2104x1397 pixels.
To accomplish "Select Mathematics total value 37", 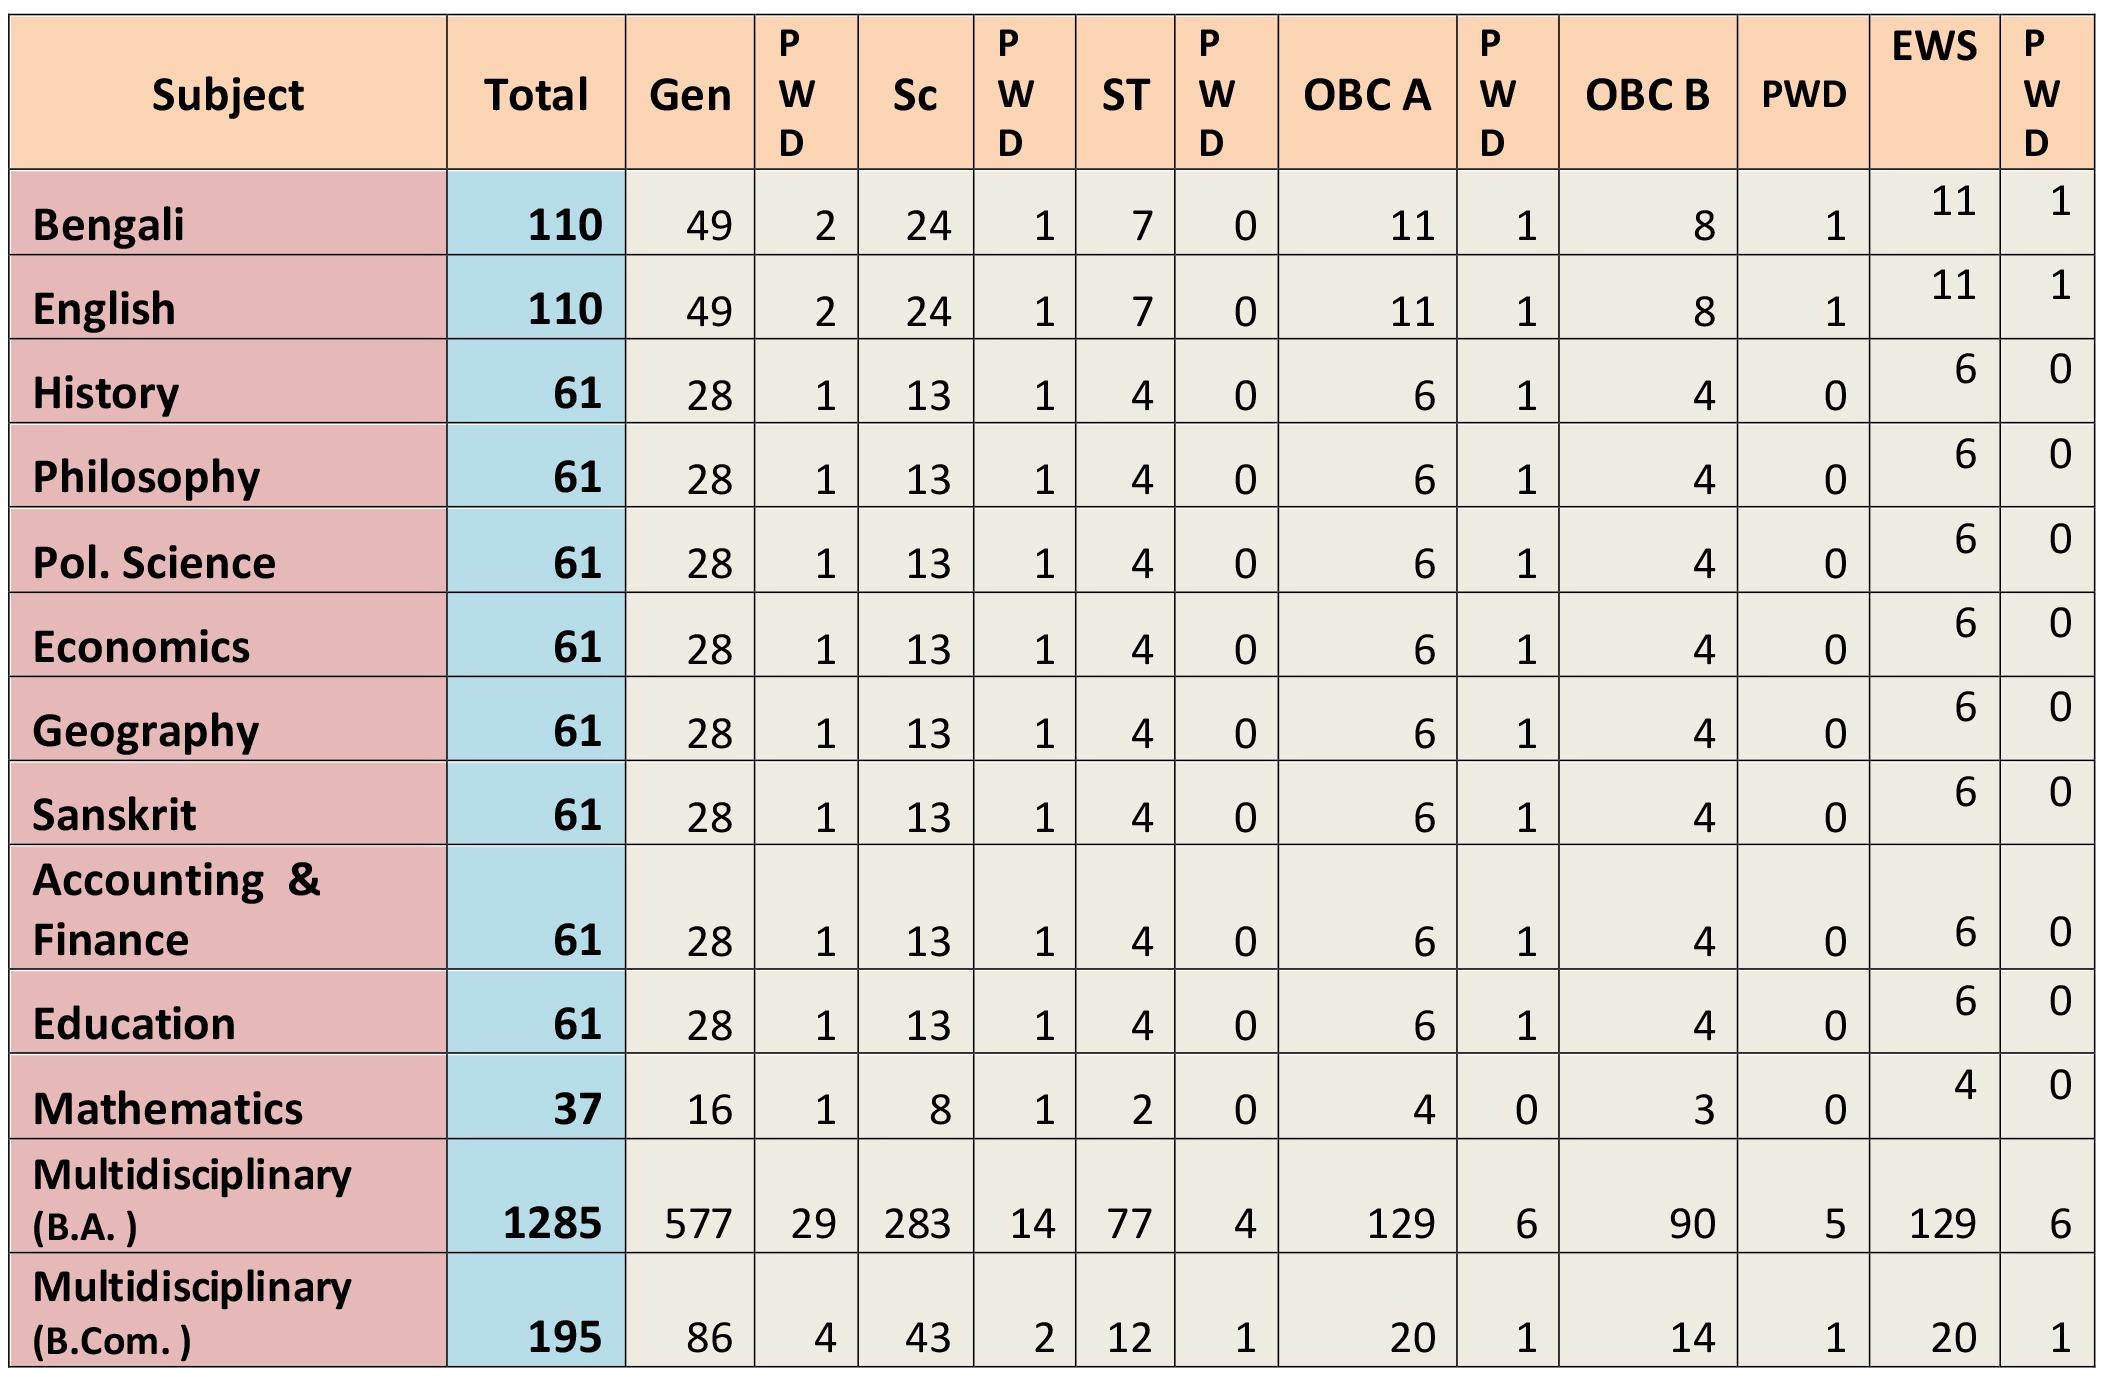I will (577, 1109).
